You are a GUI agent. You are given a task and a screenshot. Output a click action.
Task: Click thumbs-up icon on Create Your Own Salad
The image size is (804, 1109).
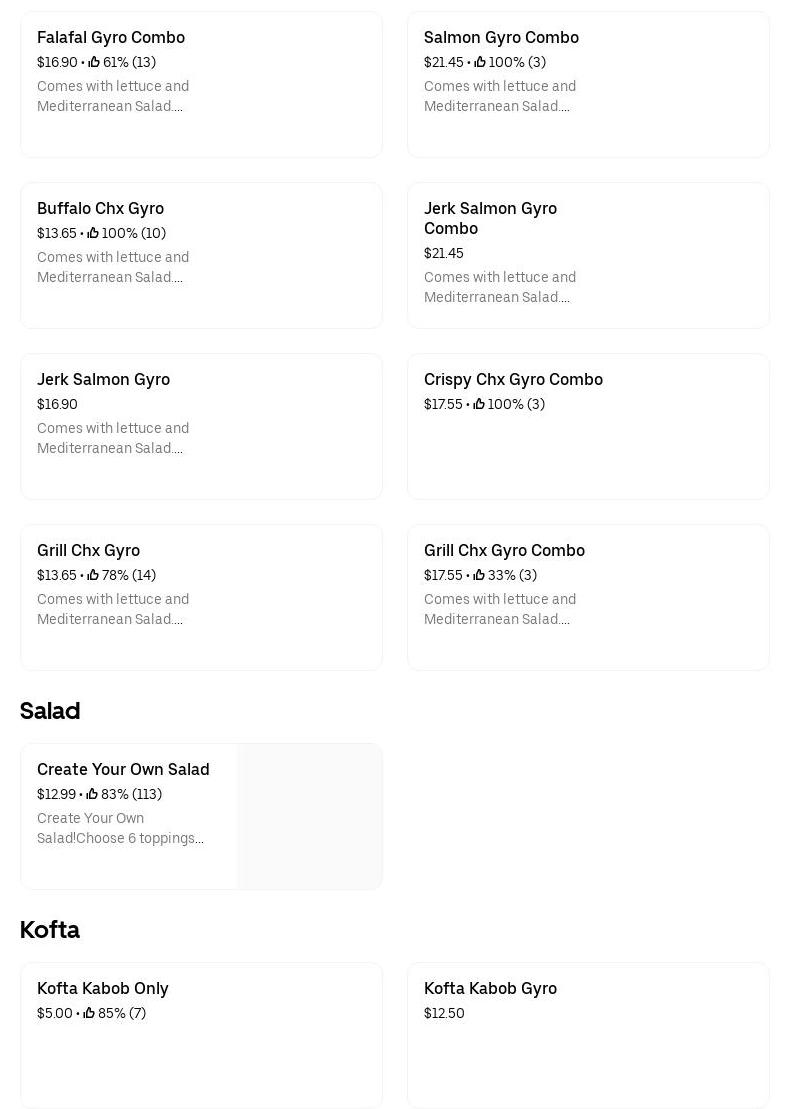[x=92, y=794]
